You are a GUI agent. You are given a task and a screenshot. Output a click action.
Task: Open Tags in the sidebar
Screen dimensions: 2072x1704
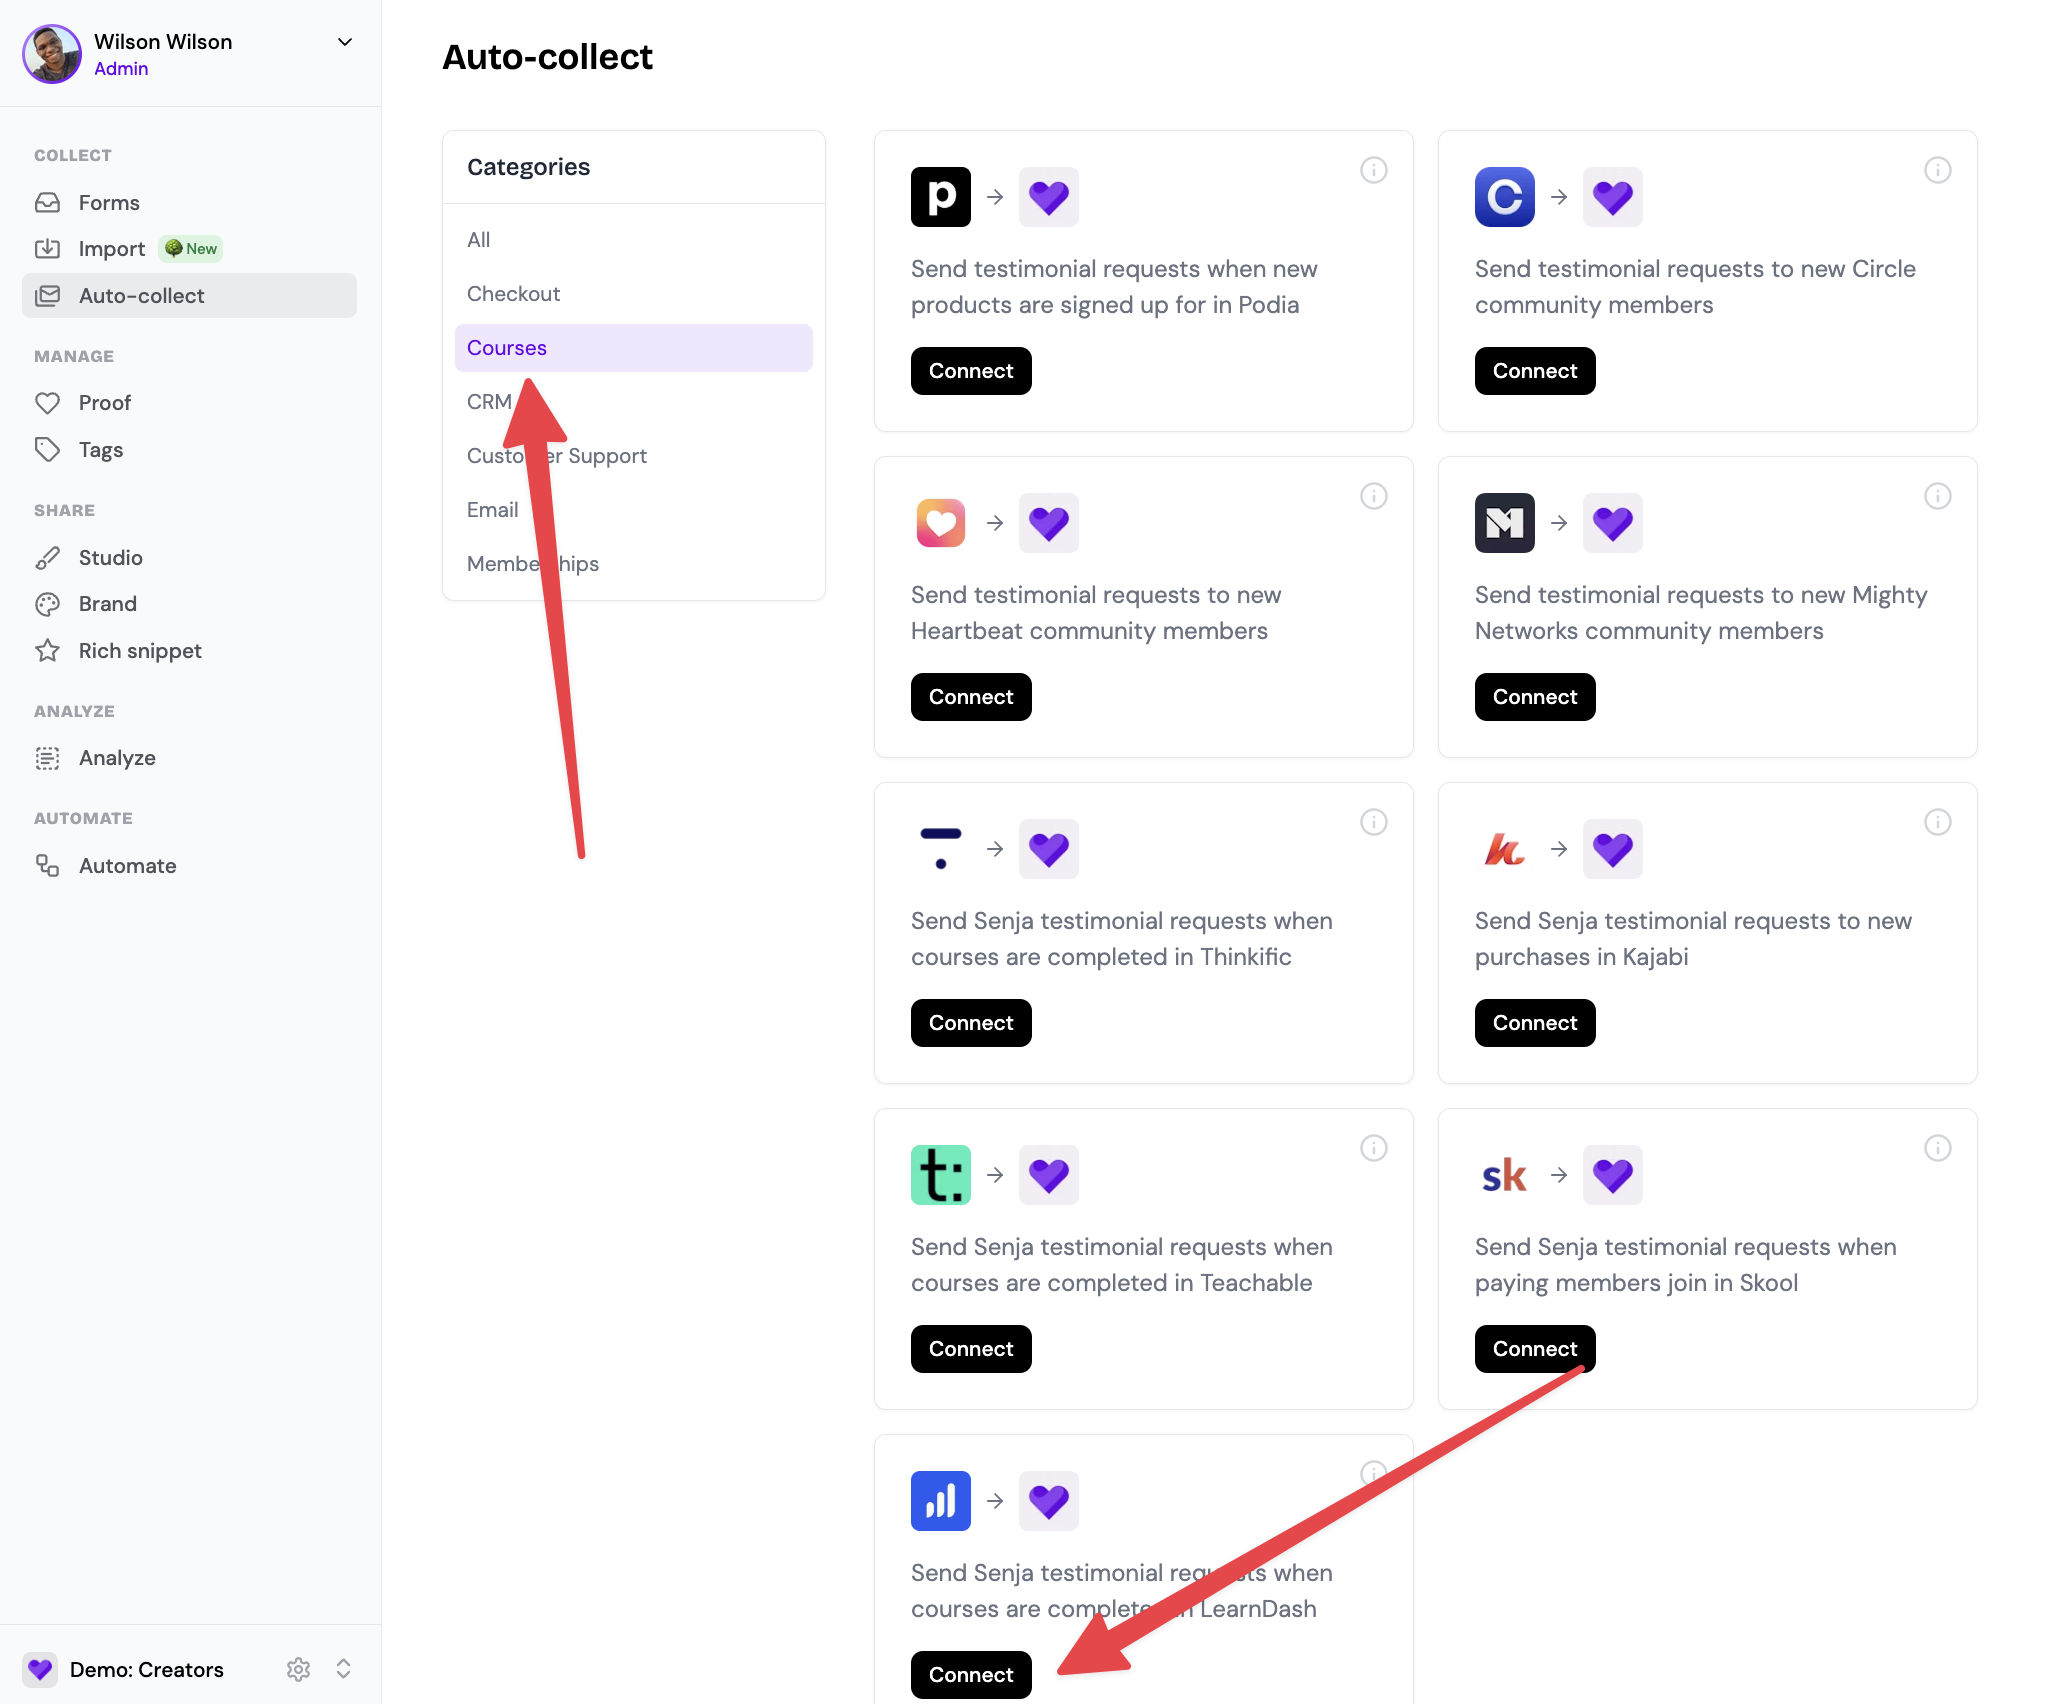[189, 450]
